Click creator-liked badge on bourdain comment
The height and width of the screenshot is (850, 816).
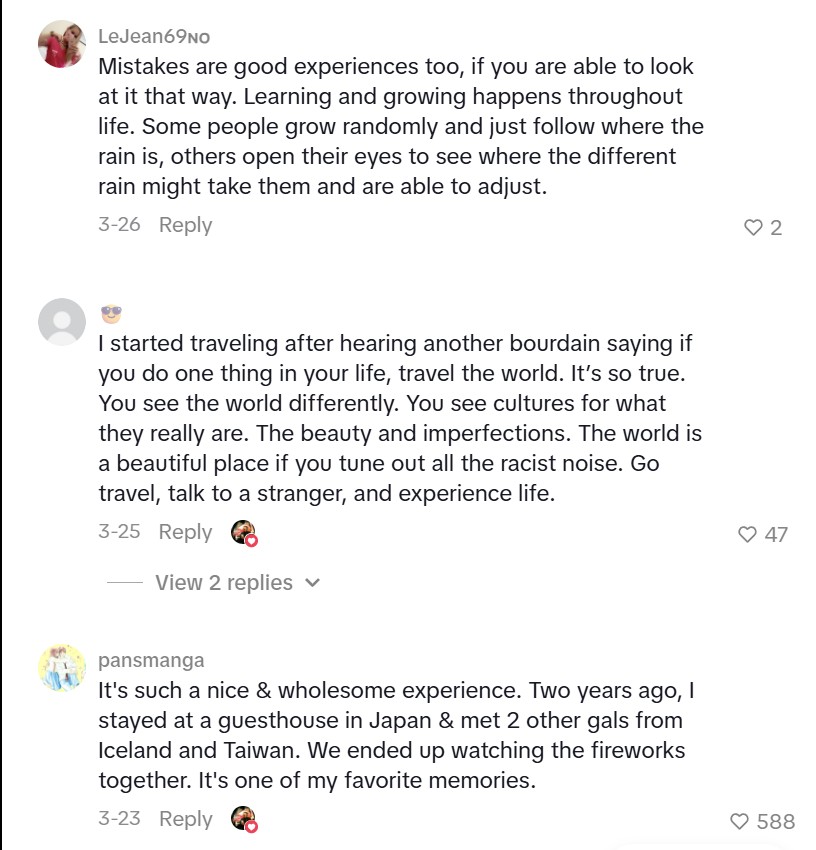pos(244,533)
